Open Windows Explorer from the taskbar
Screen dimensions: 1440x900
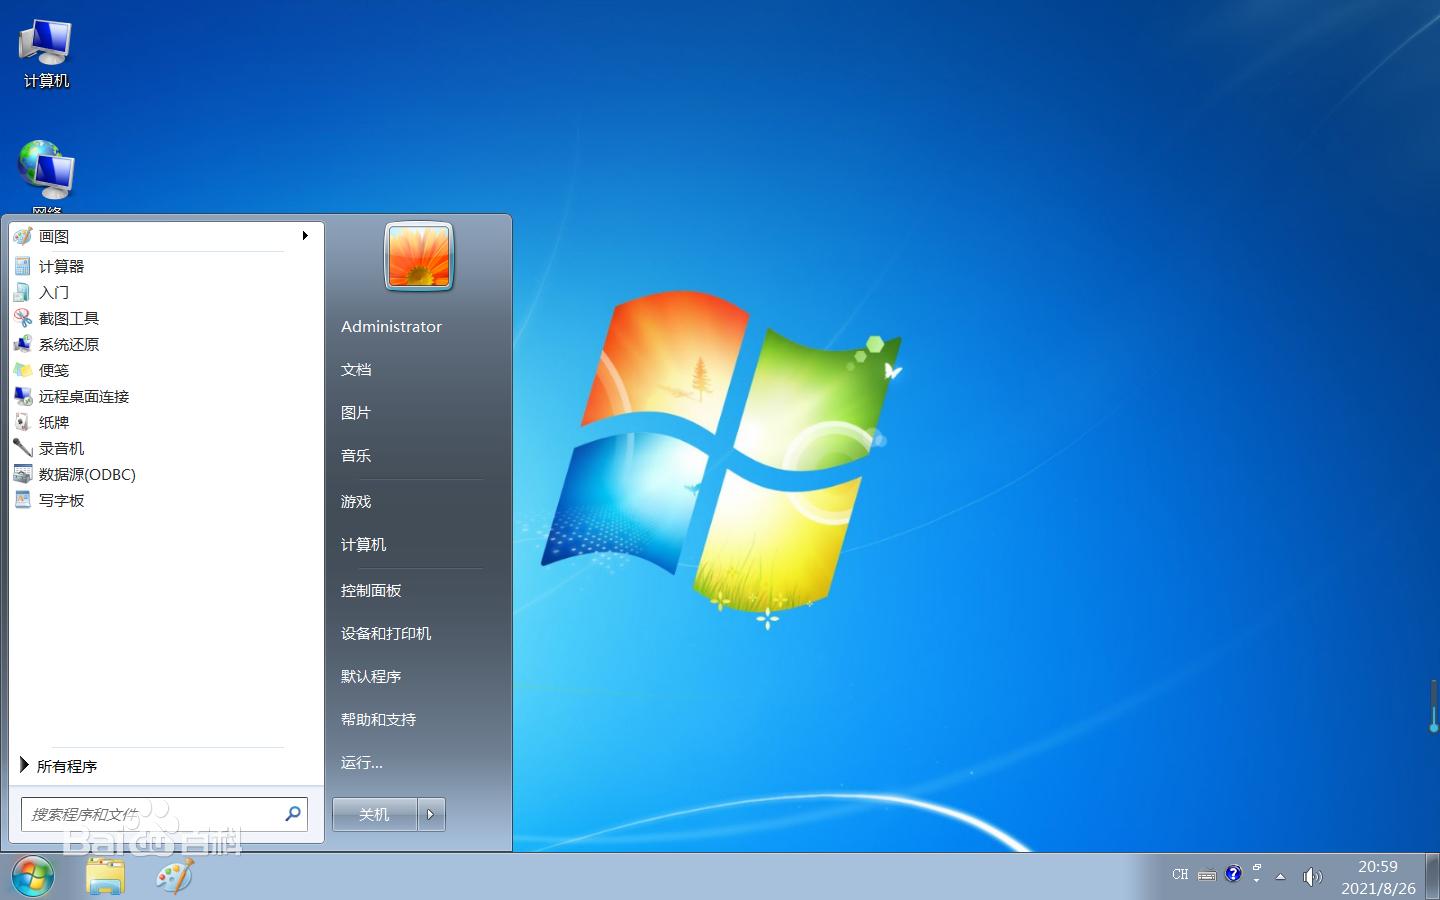[105, 876]
